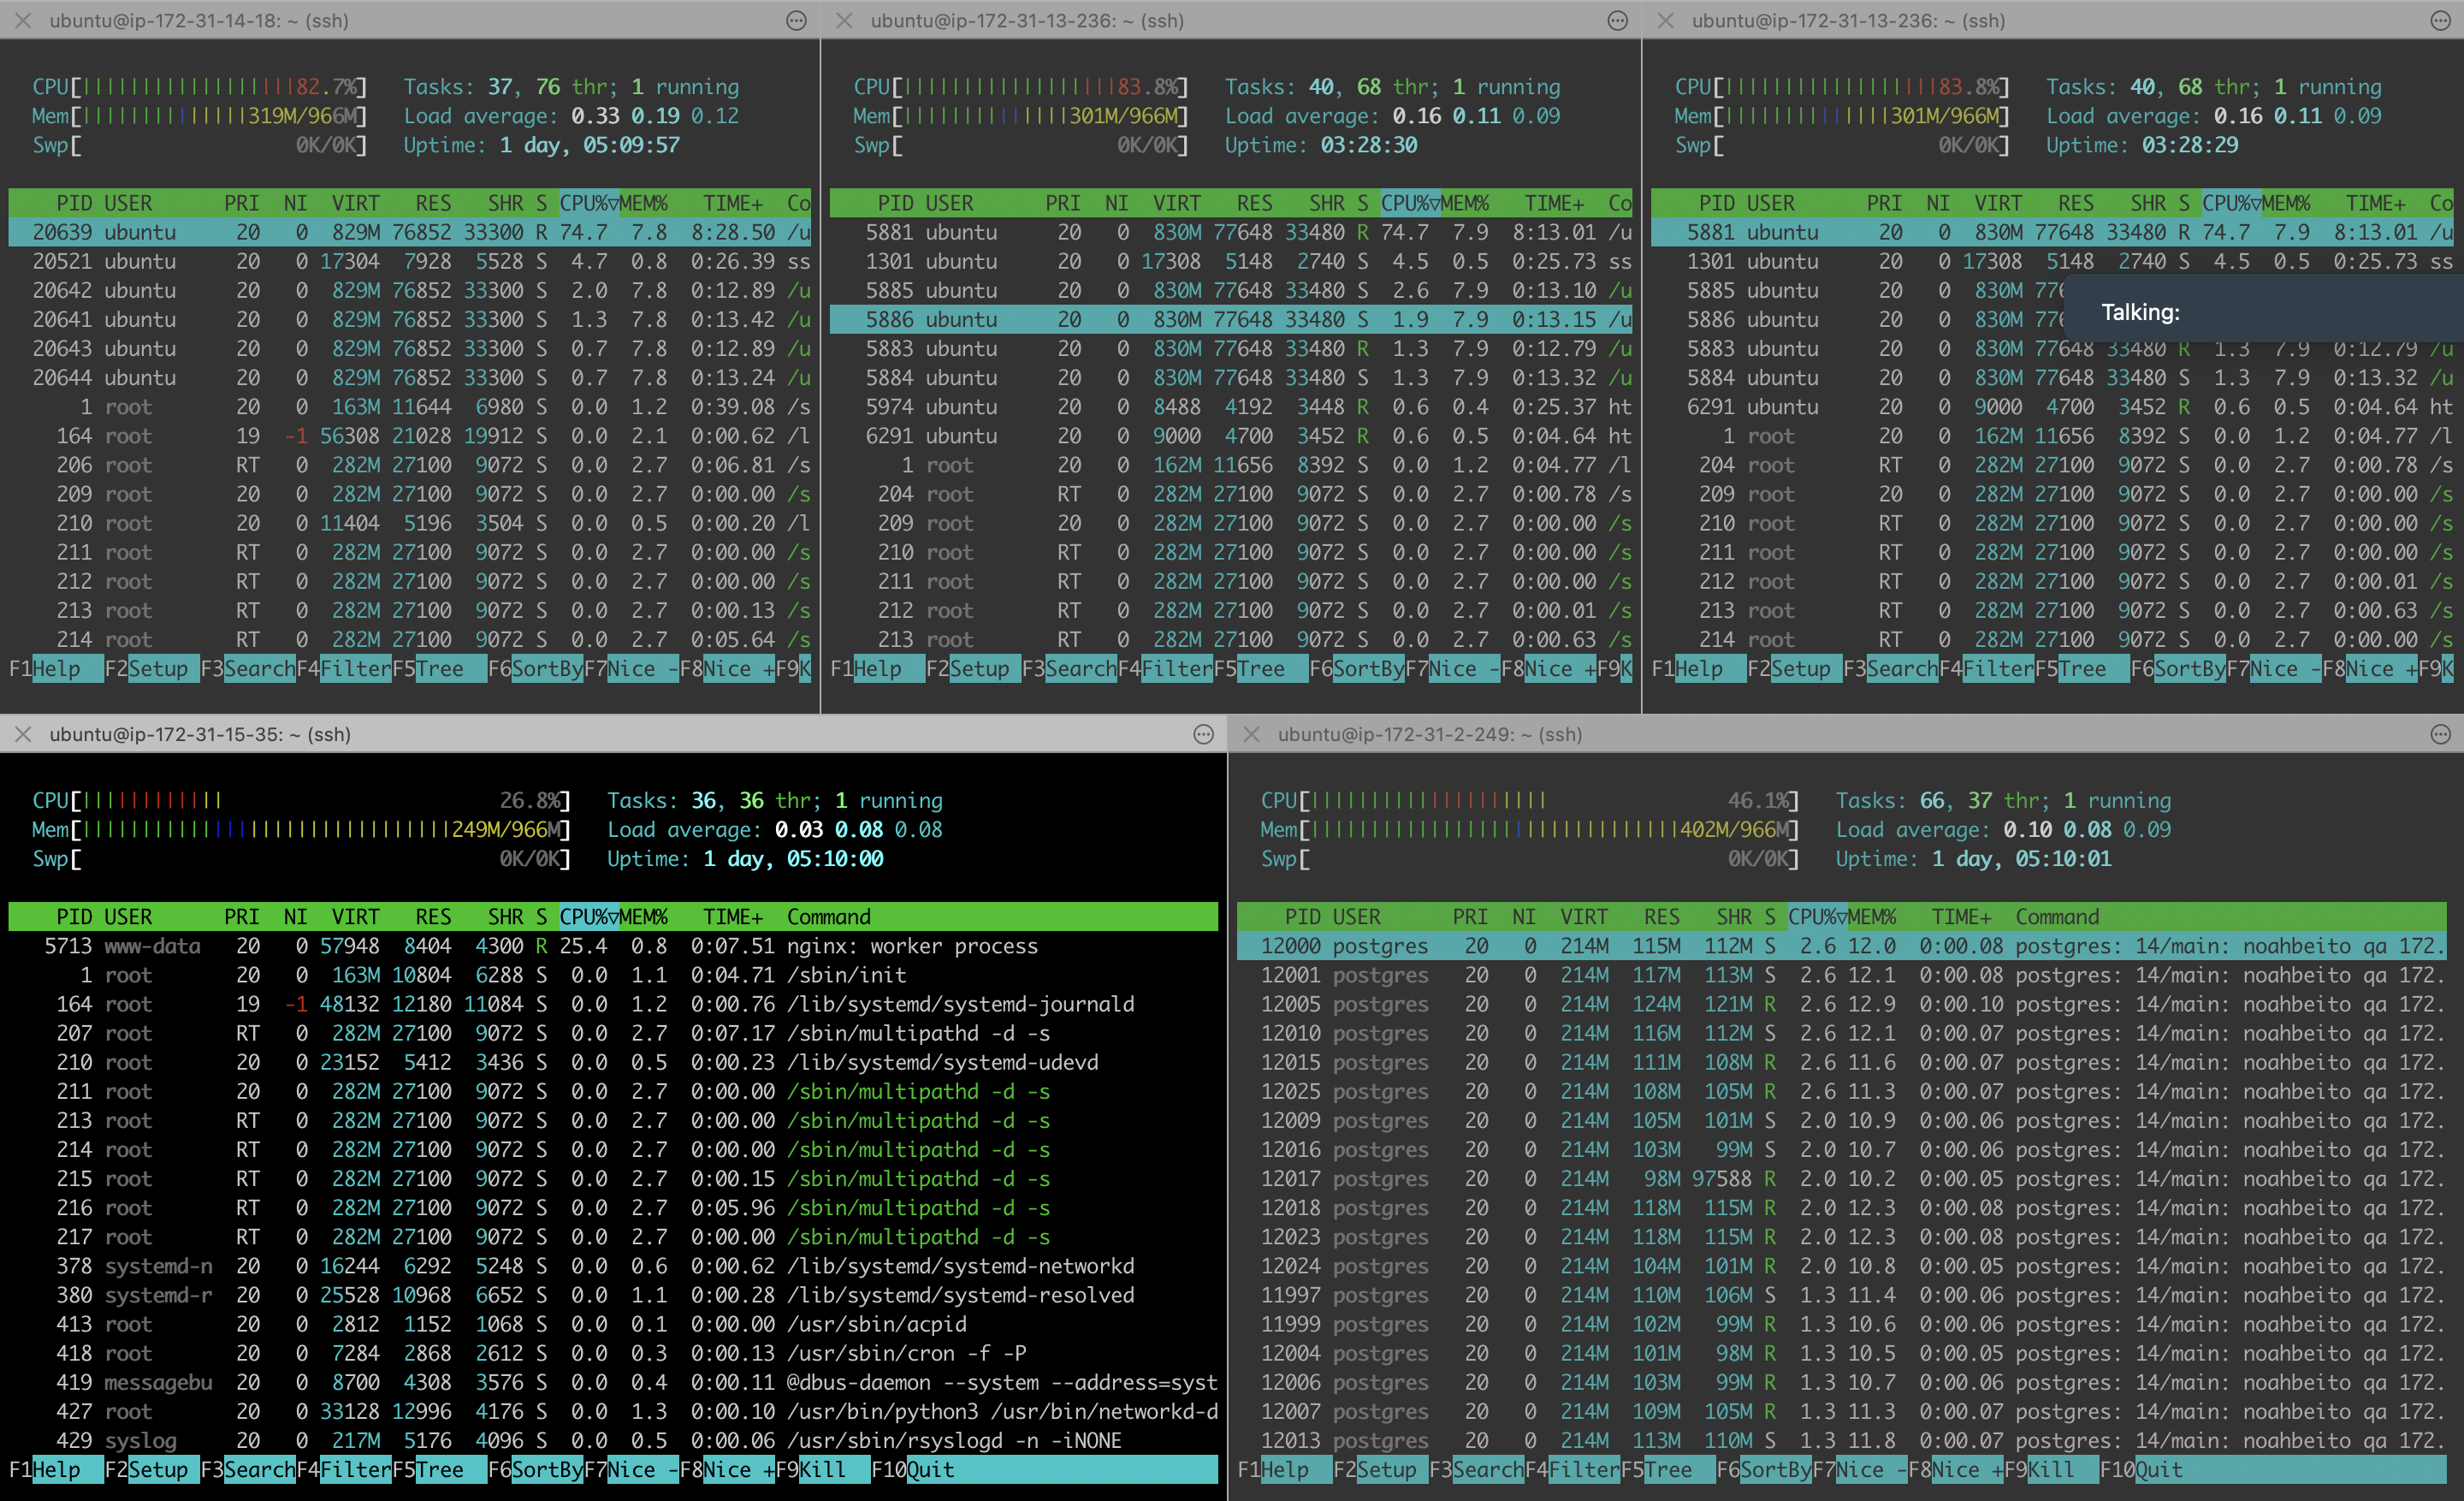Sort by CPU% column in nginx pane
Image resolution: width=2464 pixels, height=1501 pixels.
[x=588, y=917]
